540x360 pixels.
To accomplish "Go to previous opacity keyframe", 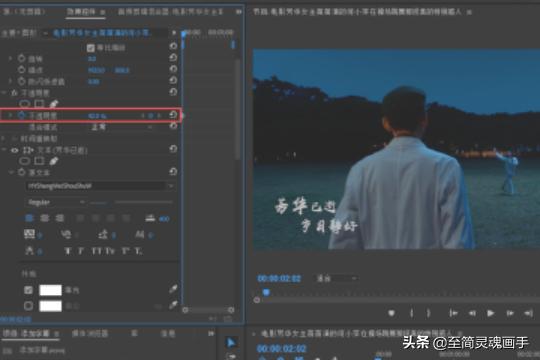I will [143, 116].
